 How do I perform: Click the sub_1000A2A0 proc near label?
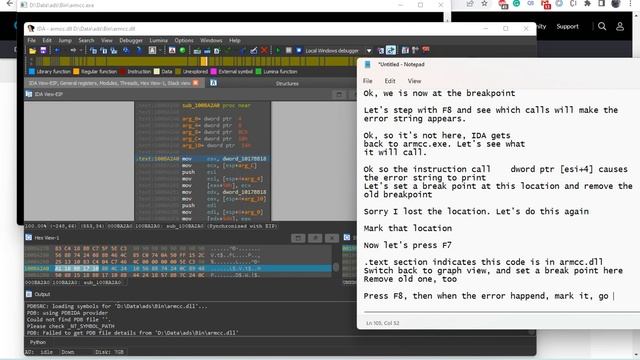tap(216, 106)
